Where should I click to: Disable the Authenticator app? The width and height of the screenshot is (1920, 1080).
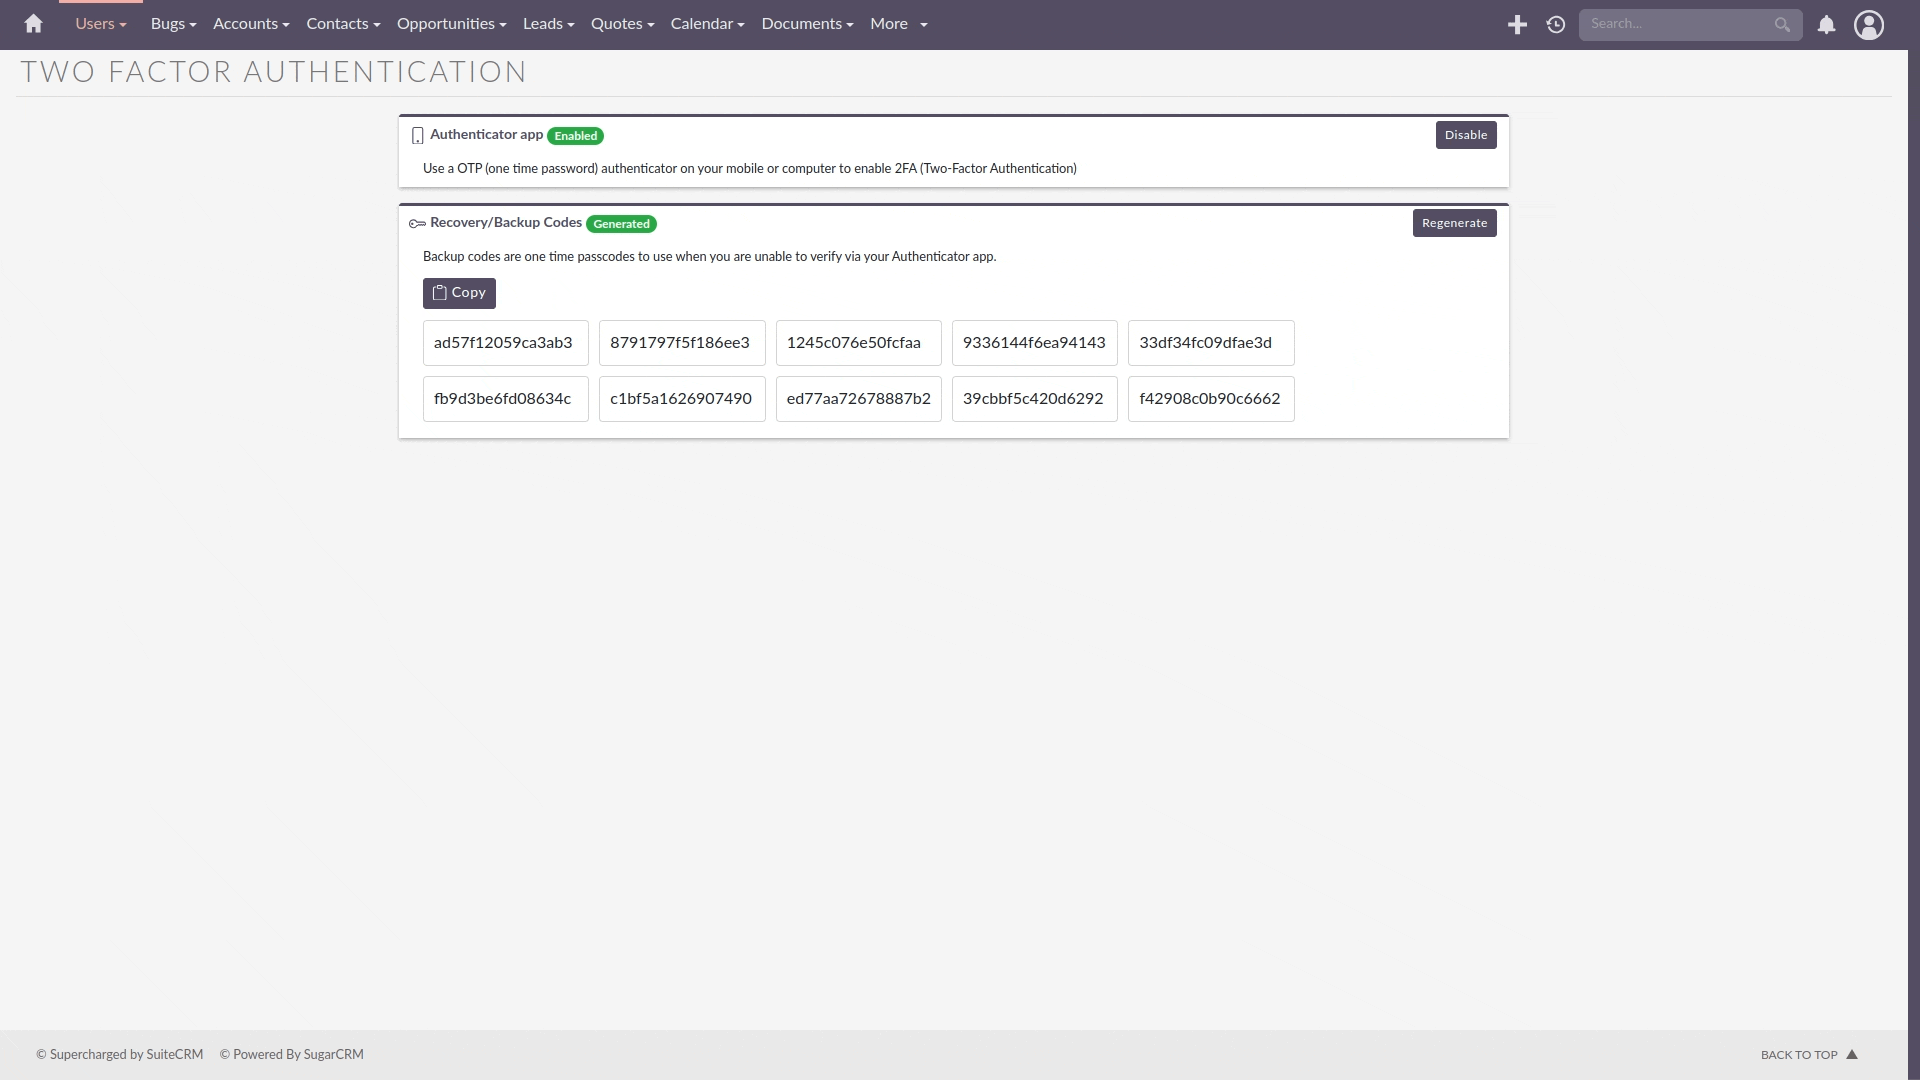pos(1465,135)
